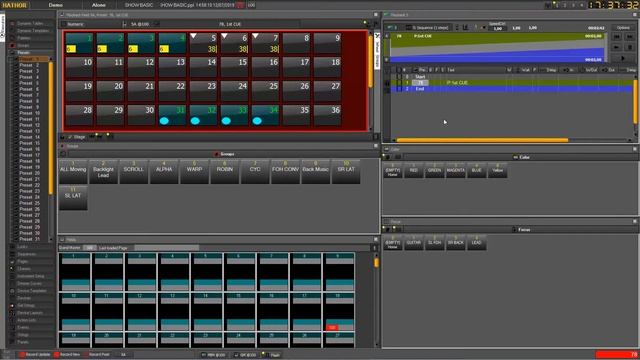Click the preset tree orange scrollbar
Image resolution: width=640 pixels, height=360 pixels.
pyautogui.click(x=51, y=128)
